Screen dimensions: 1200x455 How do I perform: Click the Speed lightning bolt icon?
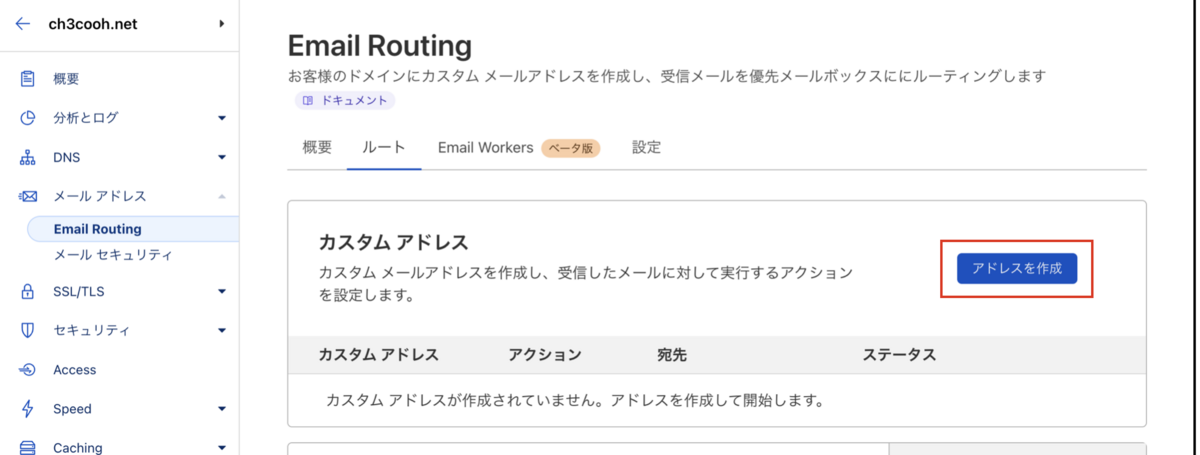coord(28,409)
